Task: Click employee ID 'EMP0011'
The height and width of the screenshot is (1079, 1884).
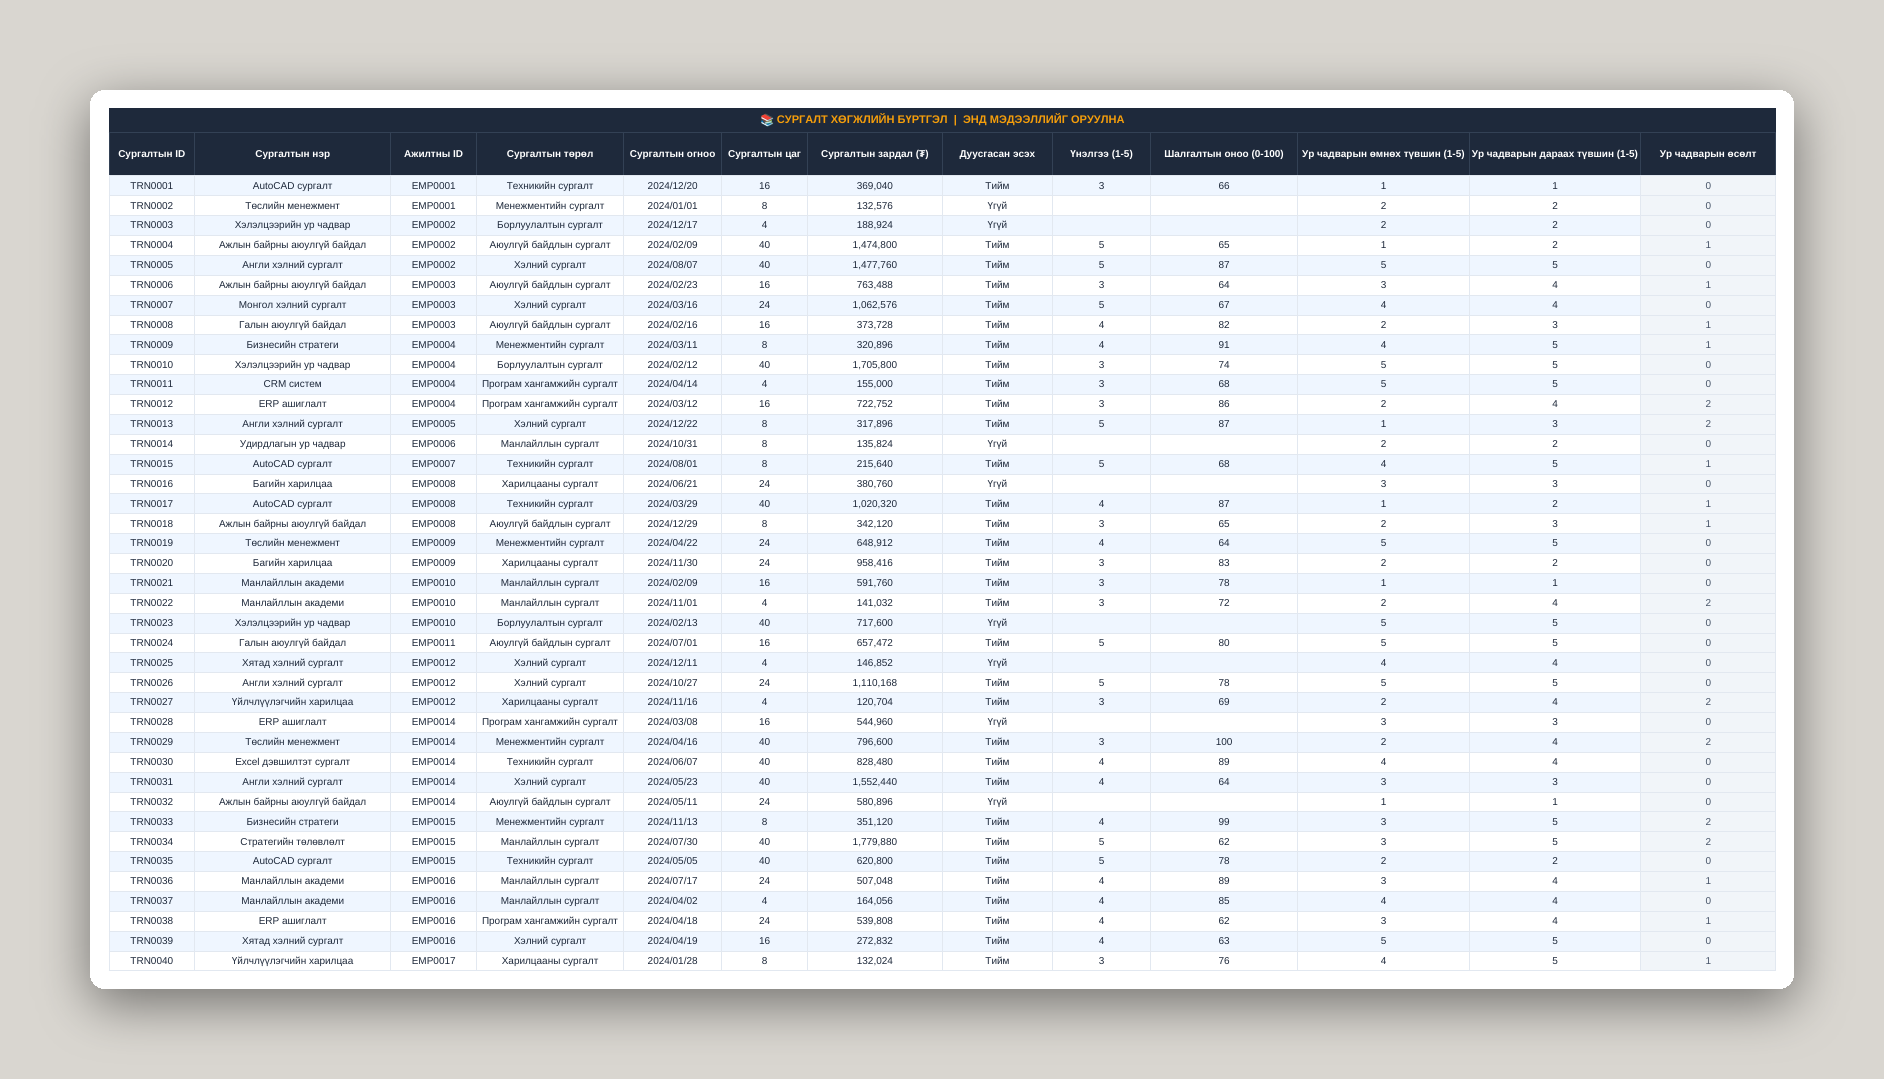Action: pos(433,643)
